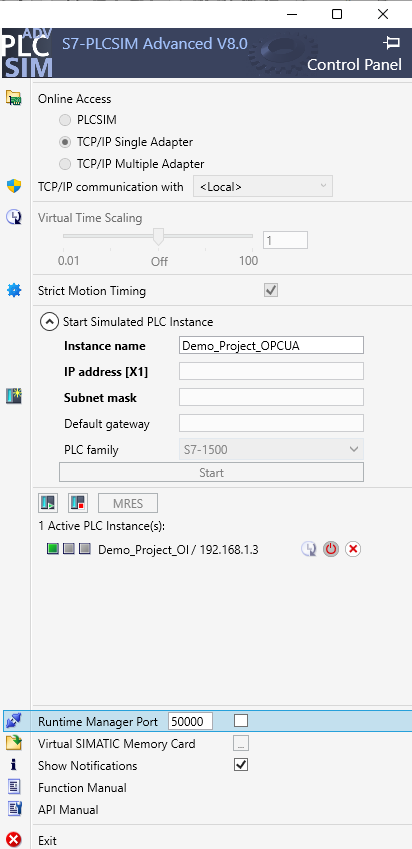Open the TCP/IP communication with dropdown

click(263, 186)
